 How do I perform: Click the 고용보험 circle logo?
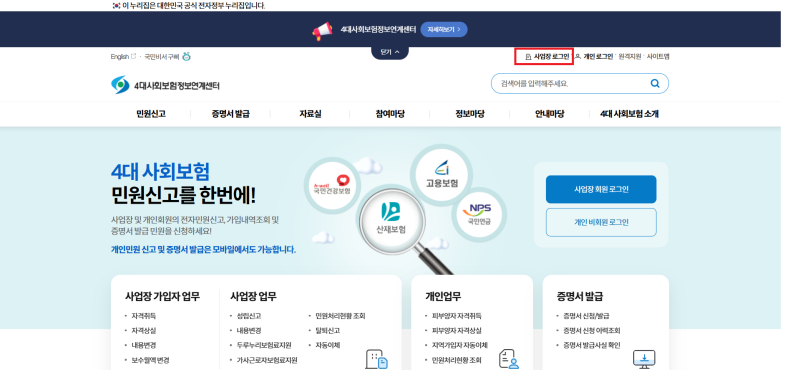(442, 175)
